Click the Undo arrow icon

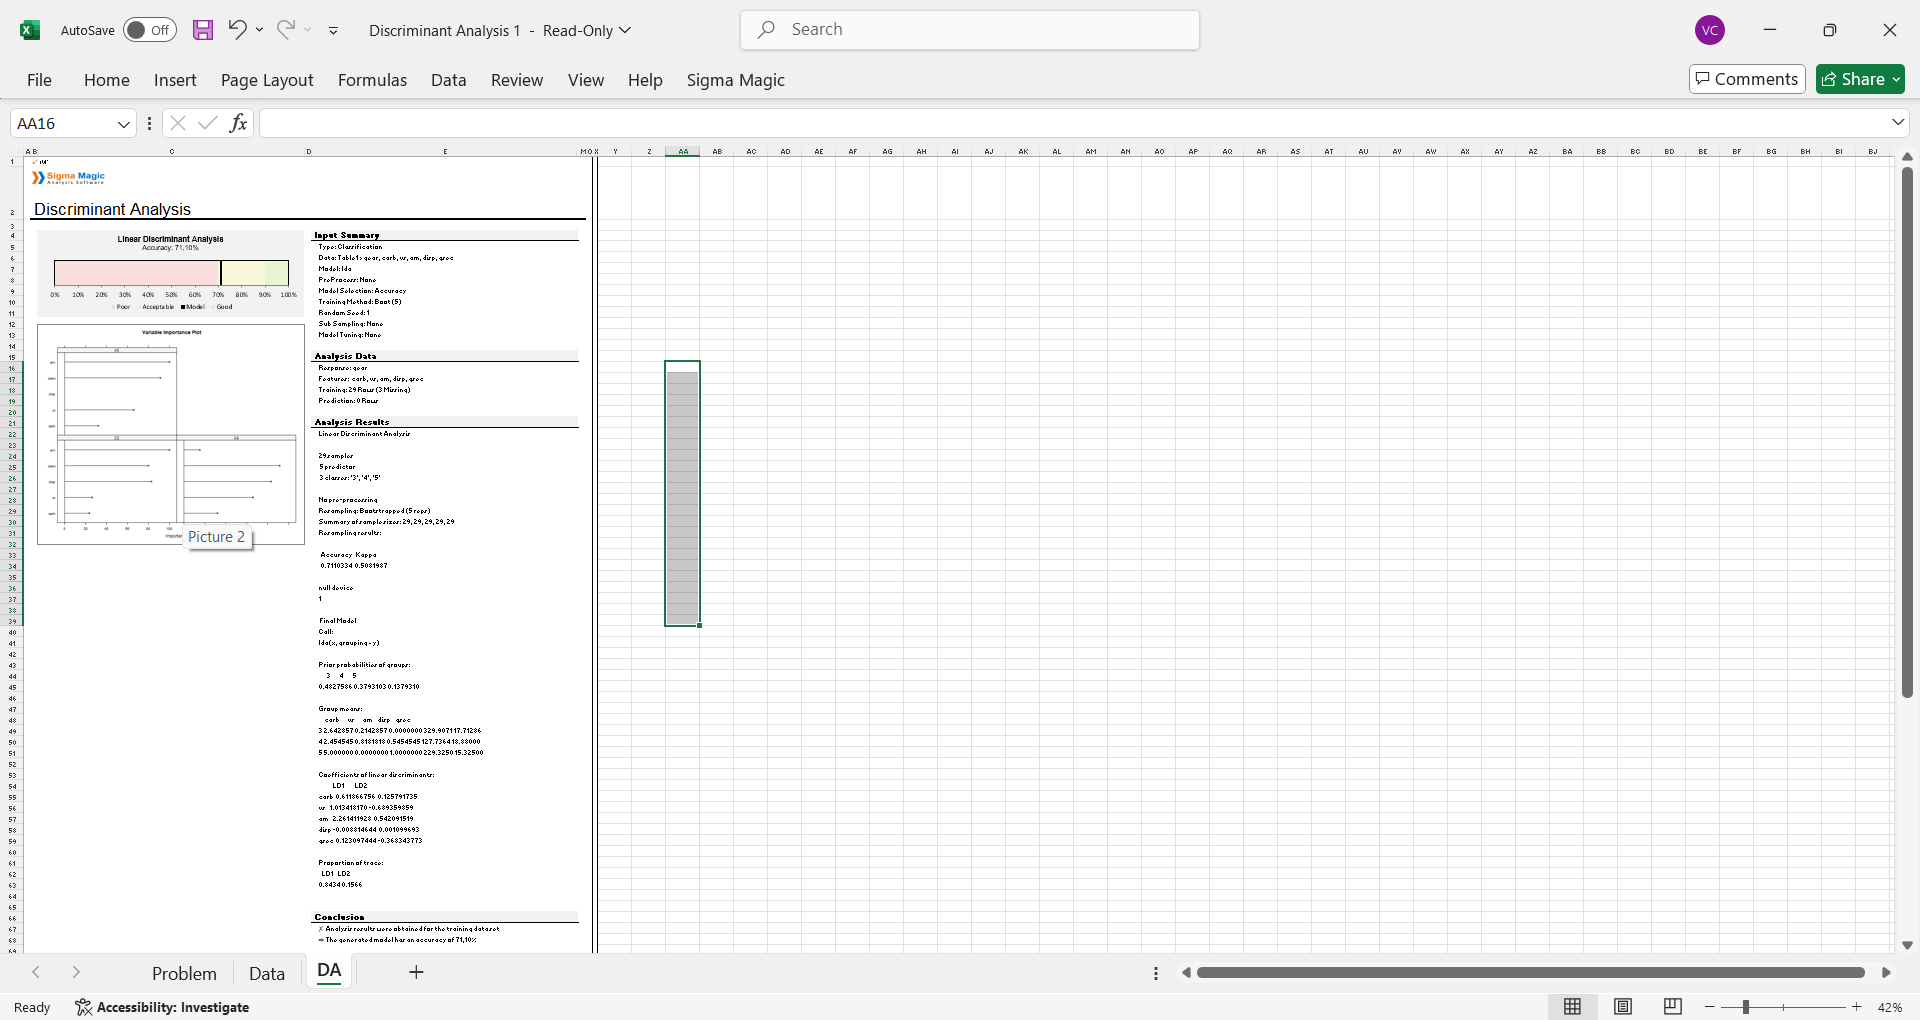(236, 30)
